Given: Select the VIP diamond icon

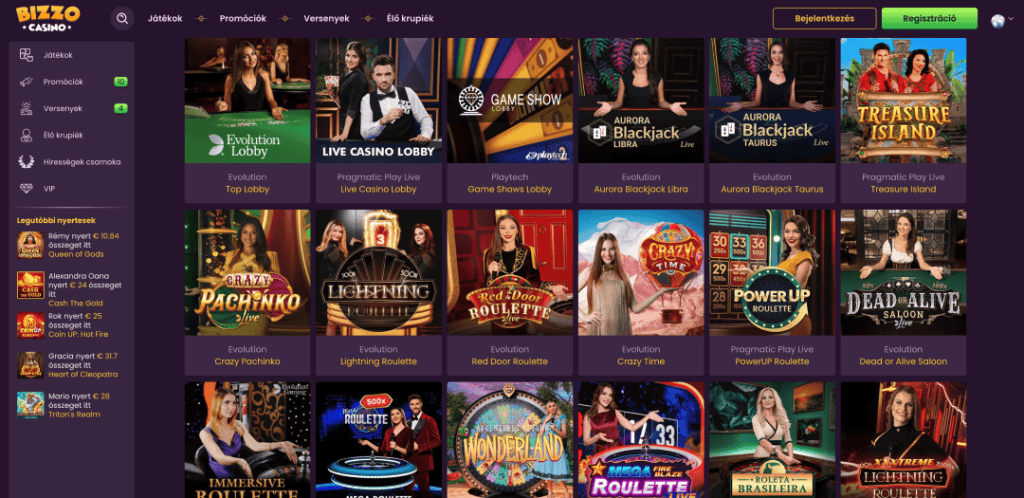Looking at the screenshot, I should [x=26, y=188].
